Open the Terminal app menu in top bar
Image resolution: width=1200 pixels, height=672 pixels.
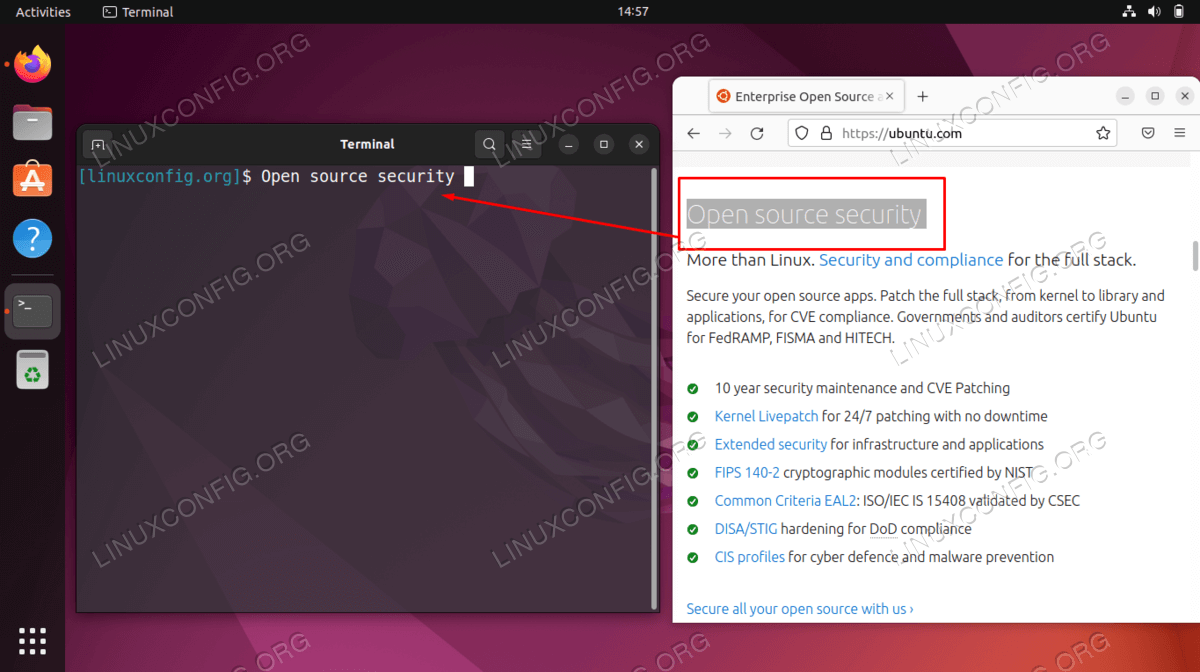pos(138,12)
